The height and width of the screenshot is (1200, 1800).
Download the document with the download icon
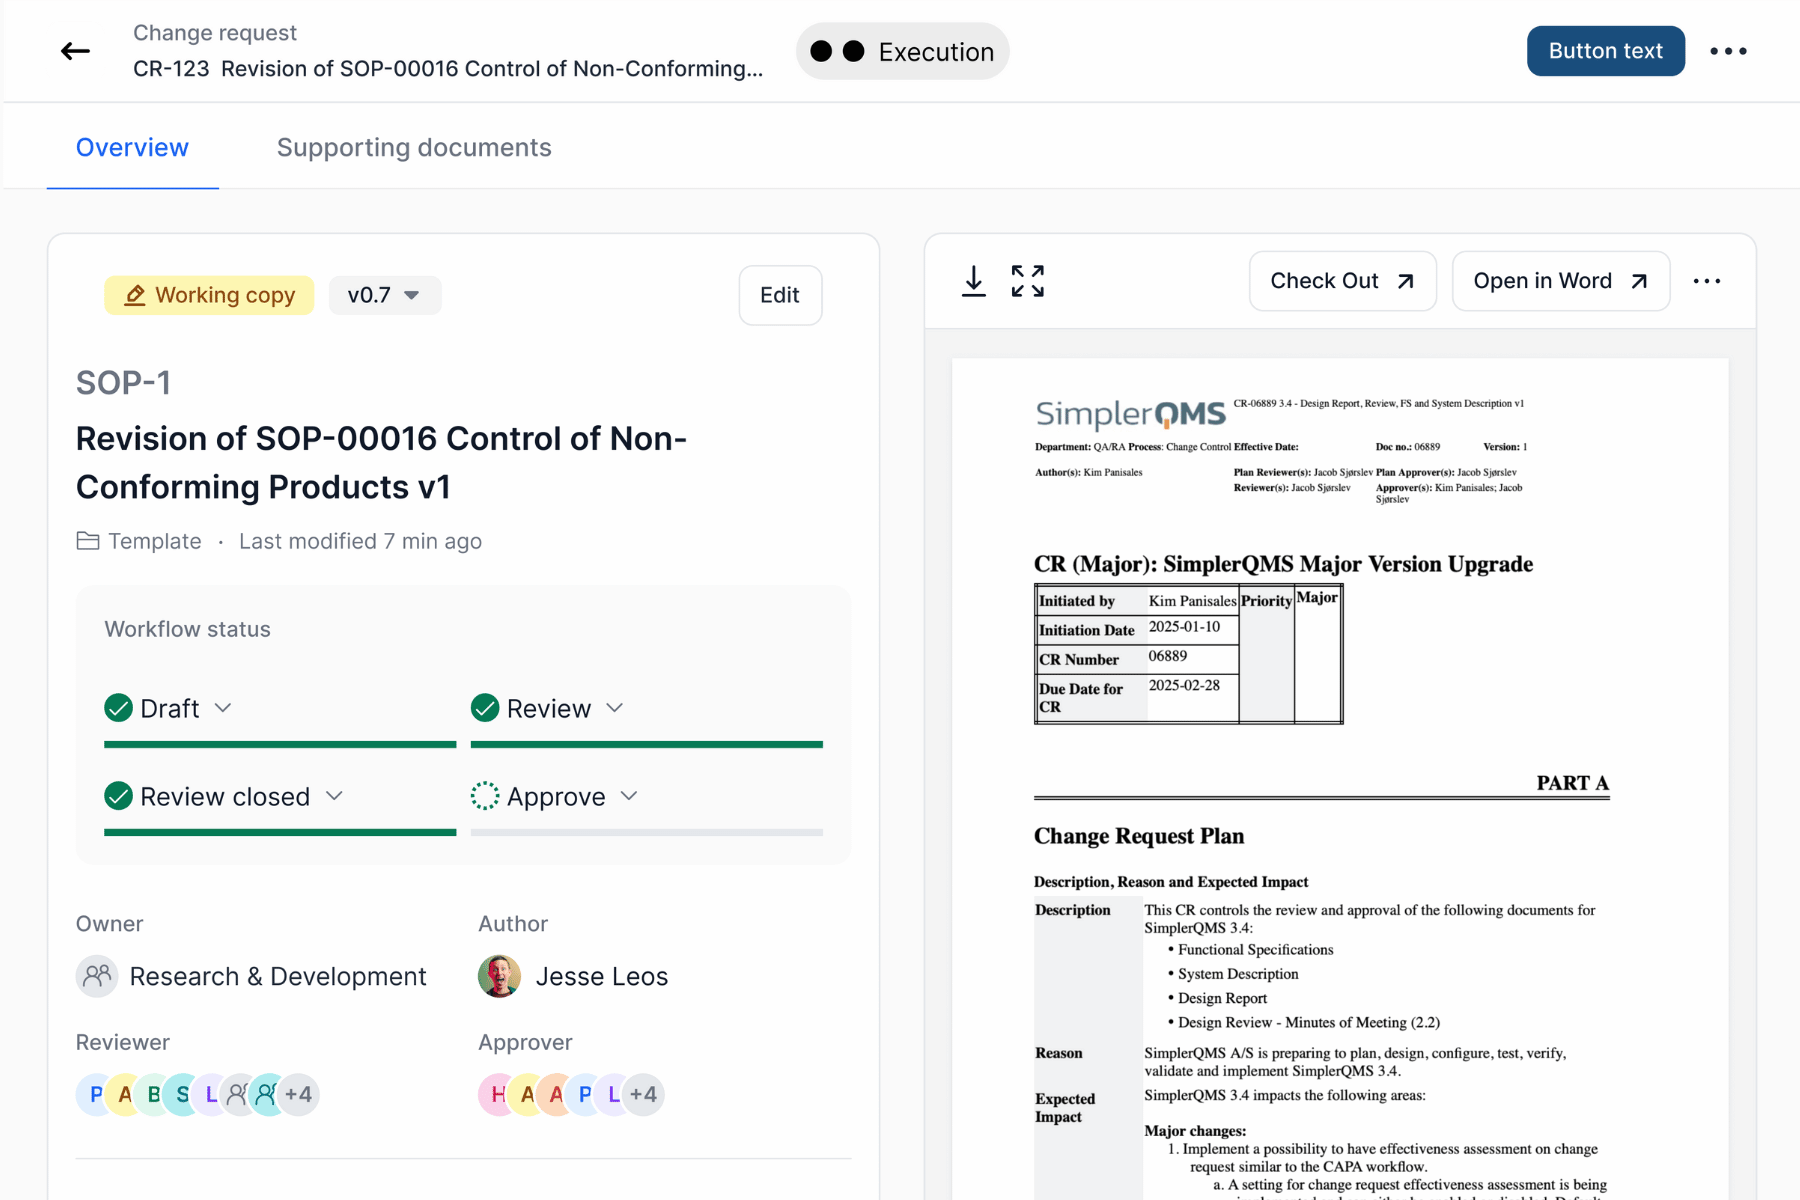pos(973,281)
